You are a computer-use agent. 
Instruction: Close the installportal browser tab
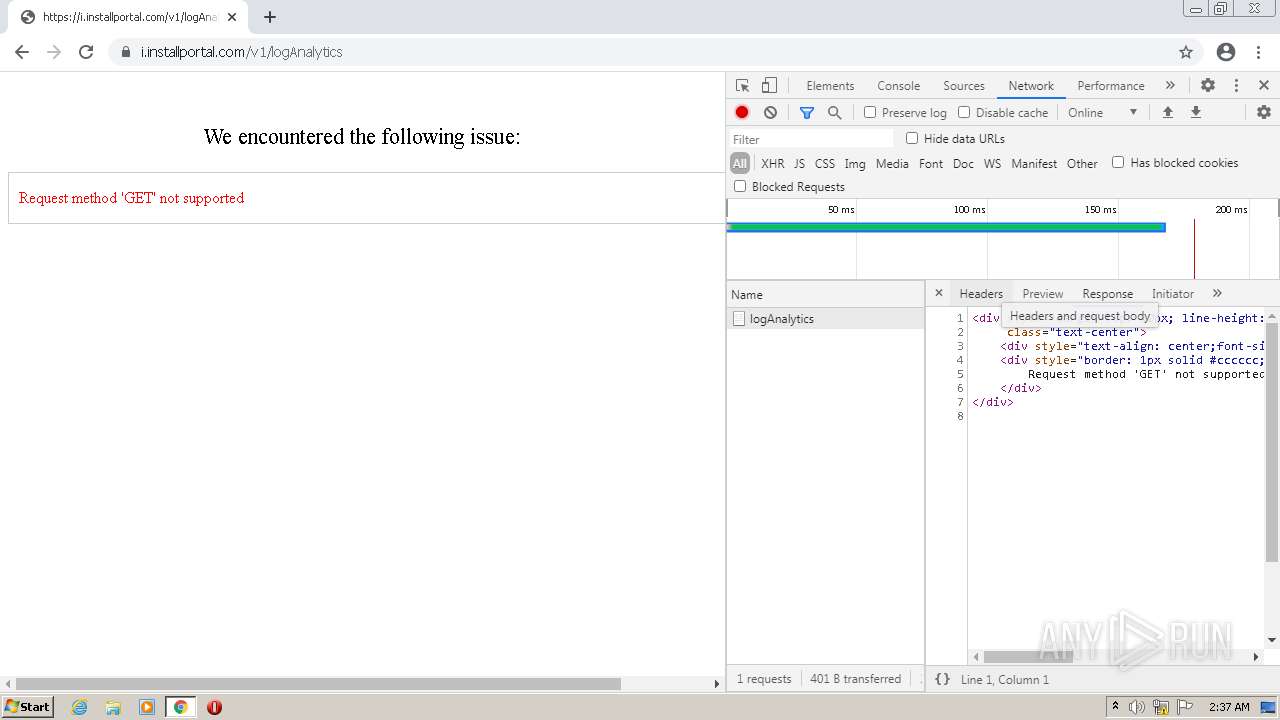pos(232,17)
